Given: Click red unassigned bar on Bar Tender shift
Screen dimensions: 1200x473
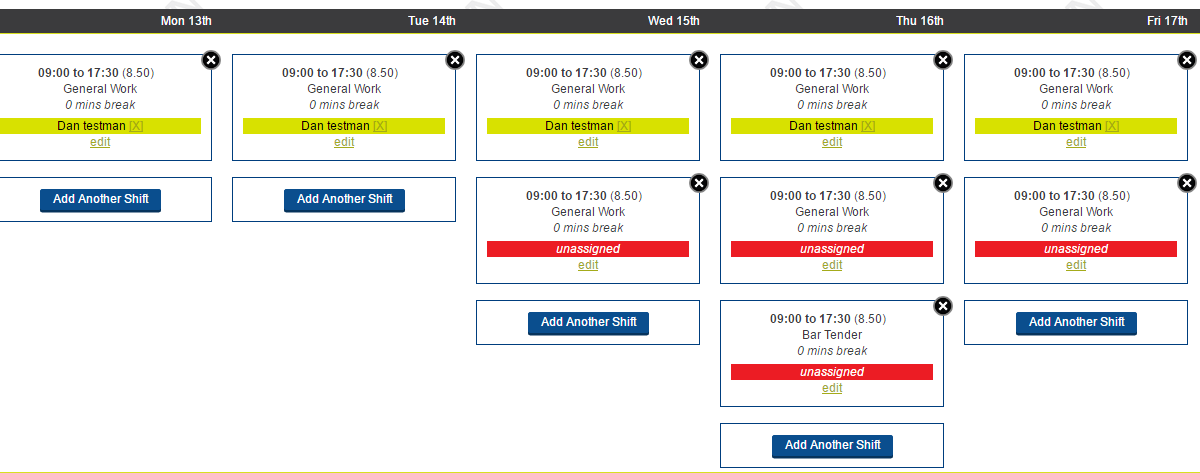Looking at the screenshot, I should pos(832,372).
